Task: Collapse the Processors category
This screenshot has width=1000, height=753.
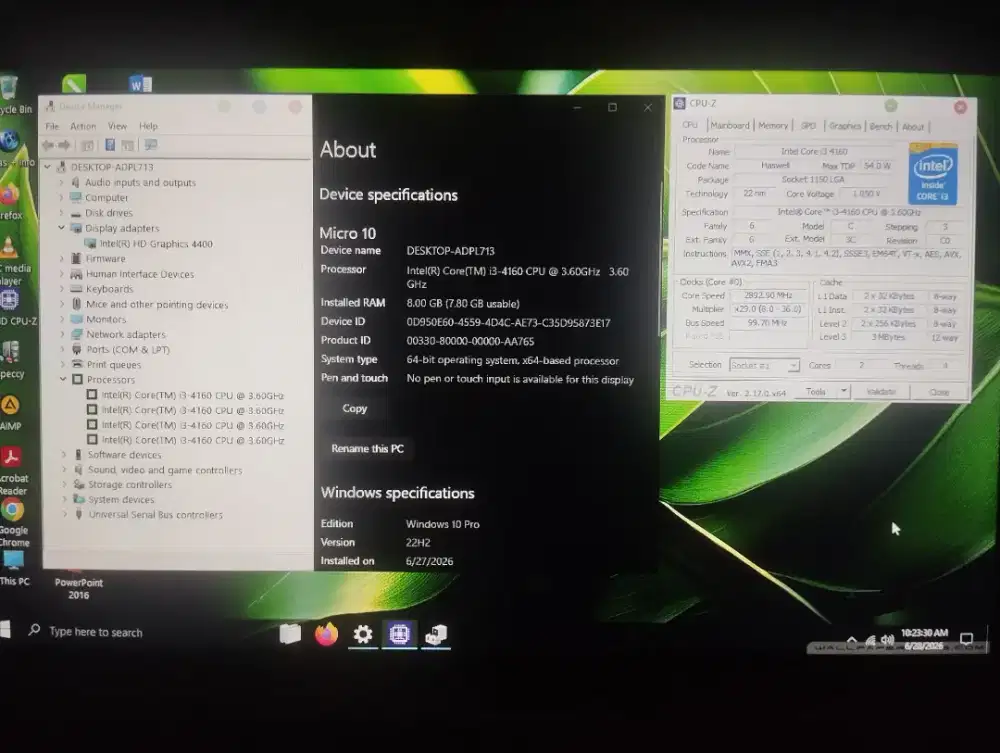Action: 63,379
